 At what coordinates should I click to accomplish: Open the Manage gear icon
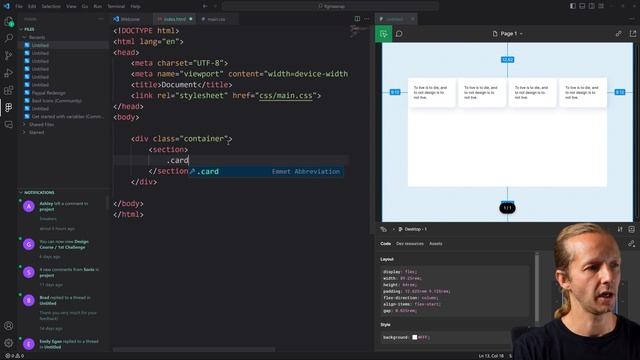coord(9,343)
